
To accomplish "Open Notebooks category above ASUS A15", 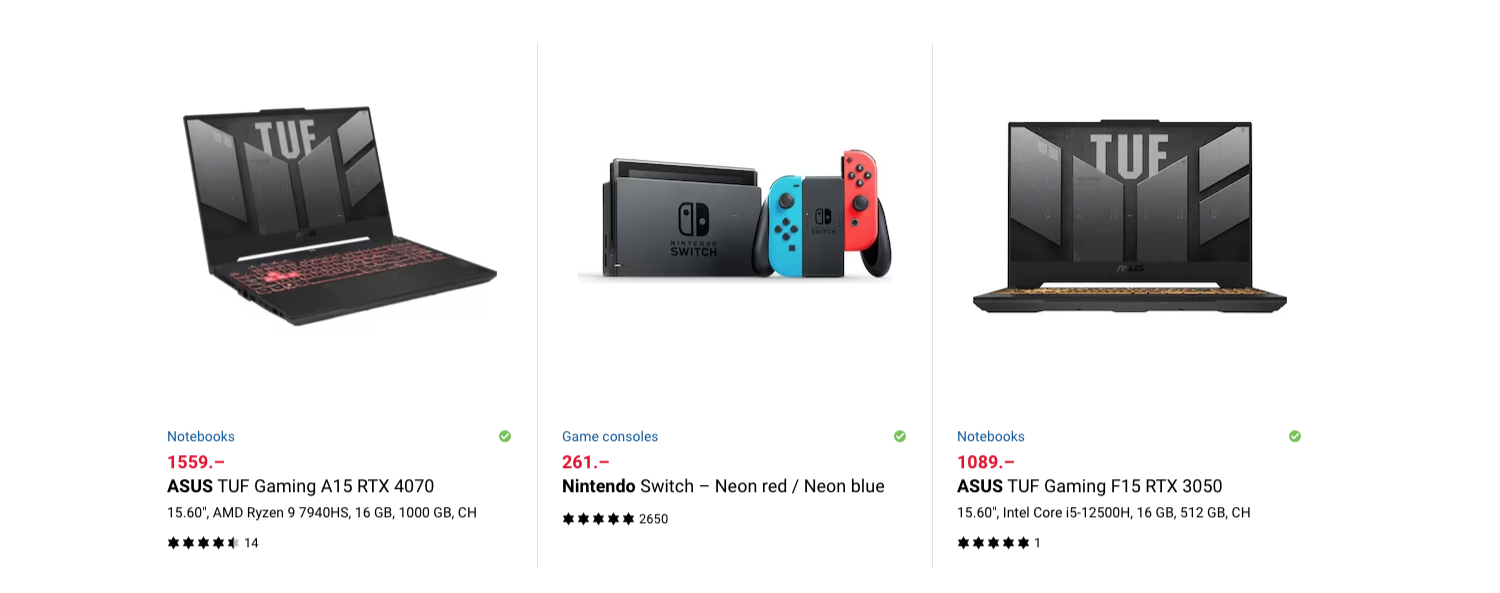I will [201, 436].
